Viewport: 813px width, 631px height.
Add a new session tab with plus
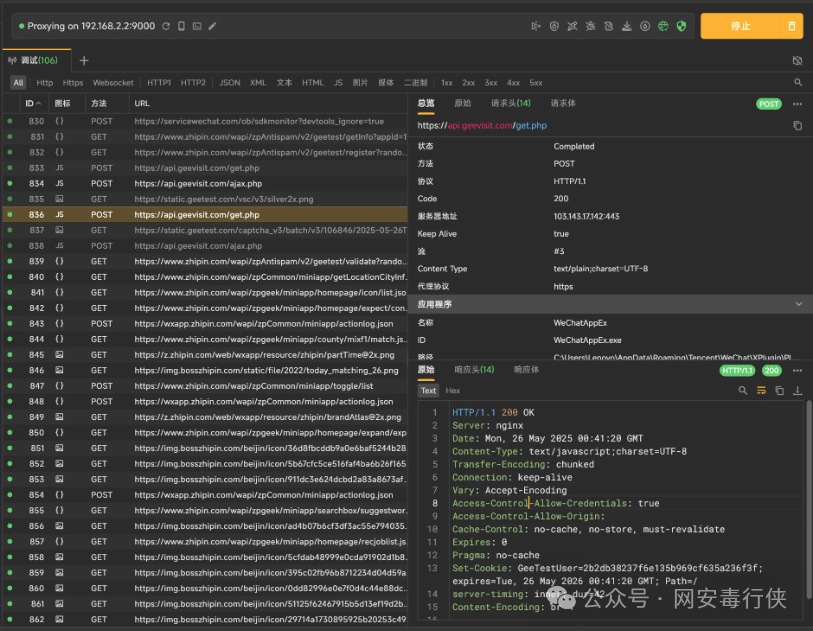[x=84, y=61]
